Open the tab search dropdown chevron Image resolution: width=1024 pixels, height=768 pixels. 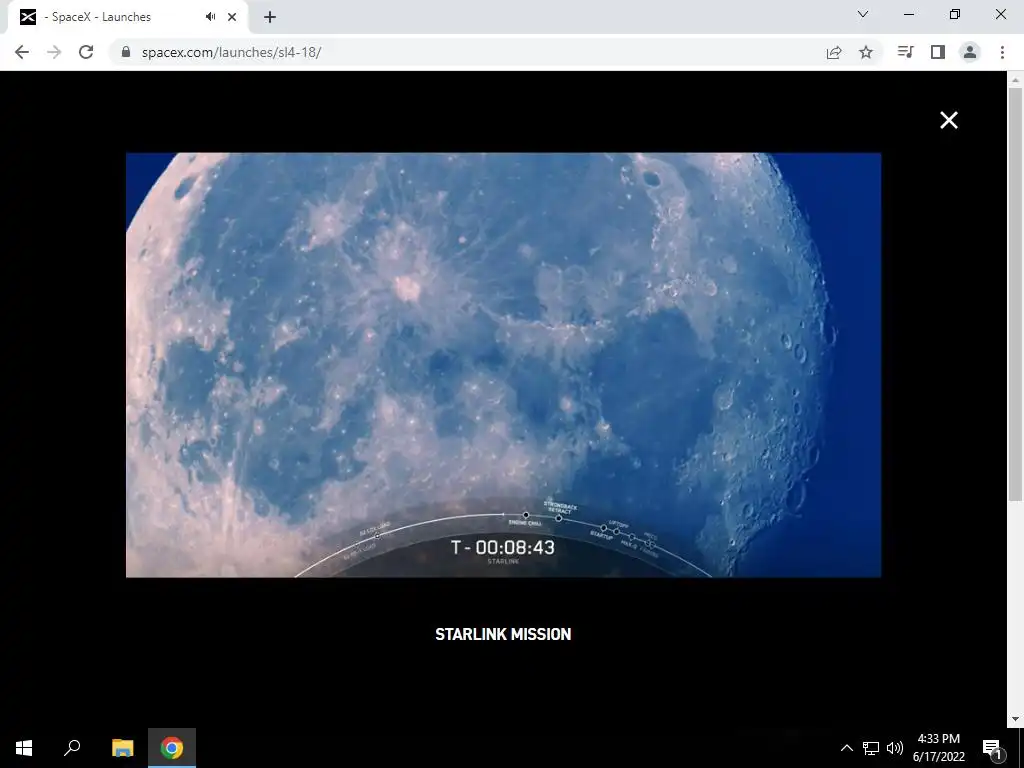[x=863, y=14]
